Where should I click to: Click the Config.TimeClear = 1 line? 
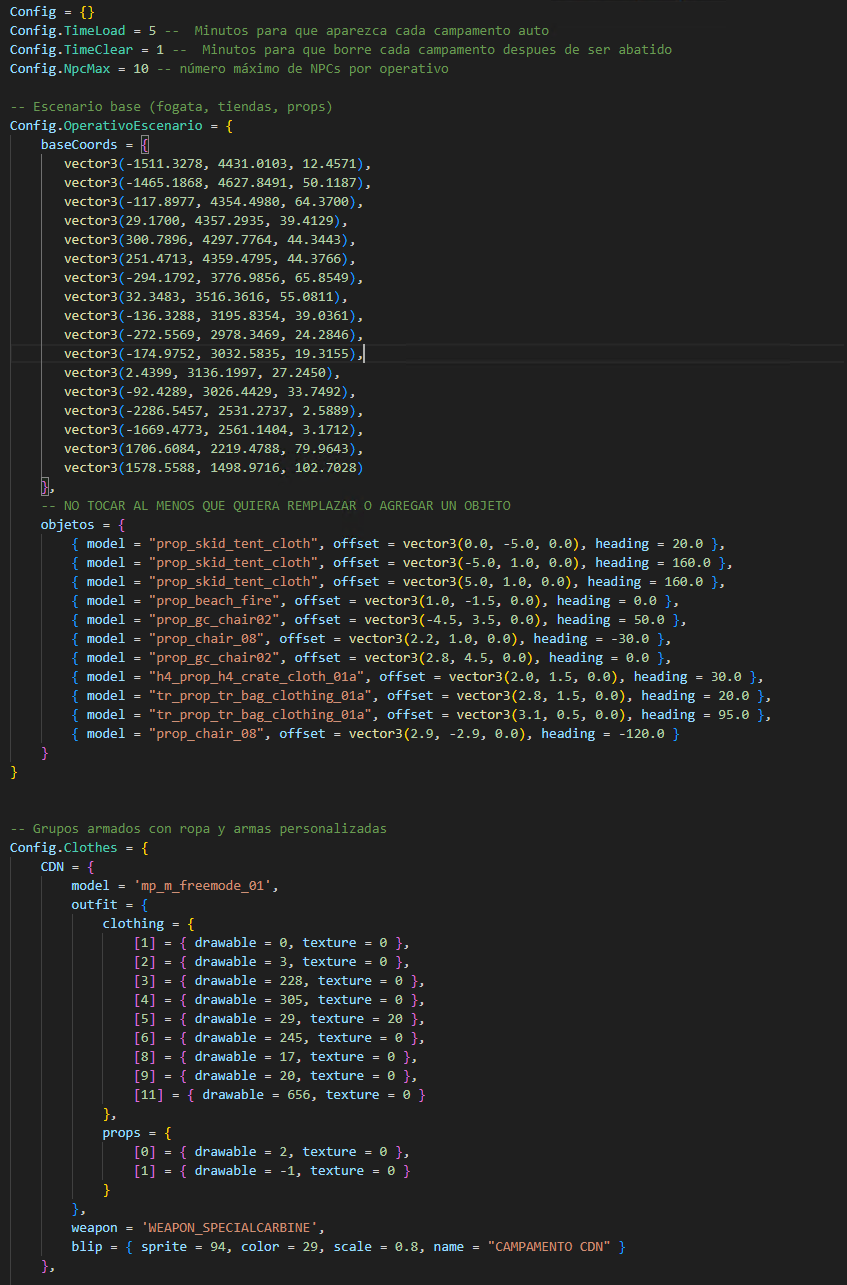click(341, 50)
